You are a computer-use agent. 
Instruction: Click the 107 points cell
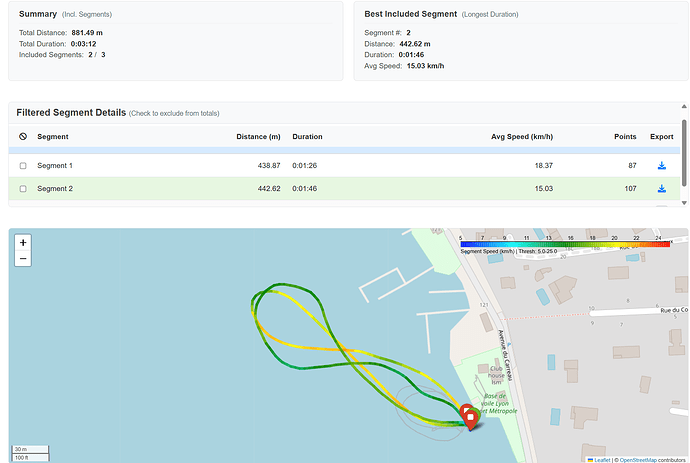click(x=631, y=188)
